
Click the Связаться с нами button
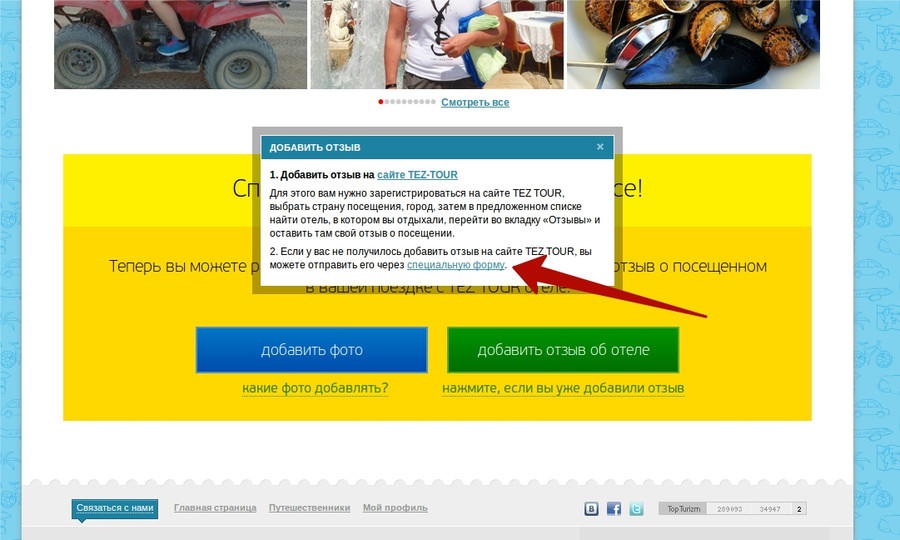click(115, 508)
